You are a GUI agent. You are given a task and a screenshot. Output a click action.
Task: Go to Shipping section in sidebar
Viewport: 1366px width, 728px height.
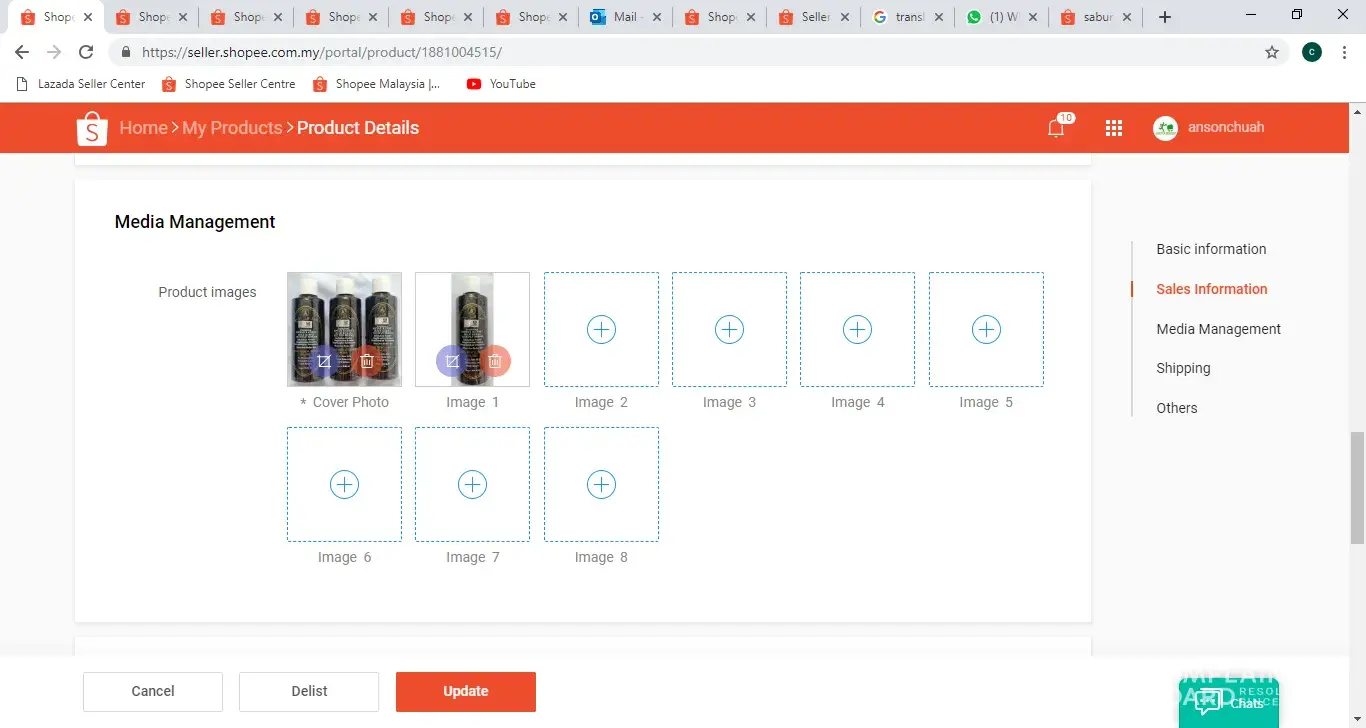pos(1183,368)
